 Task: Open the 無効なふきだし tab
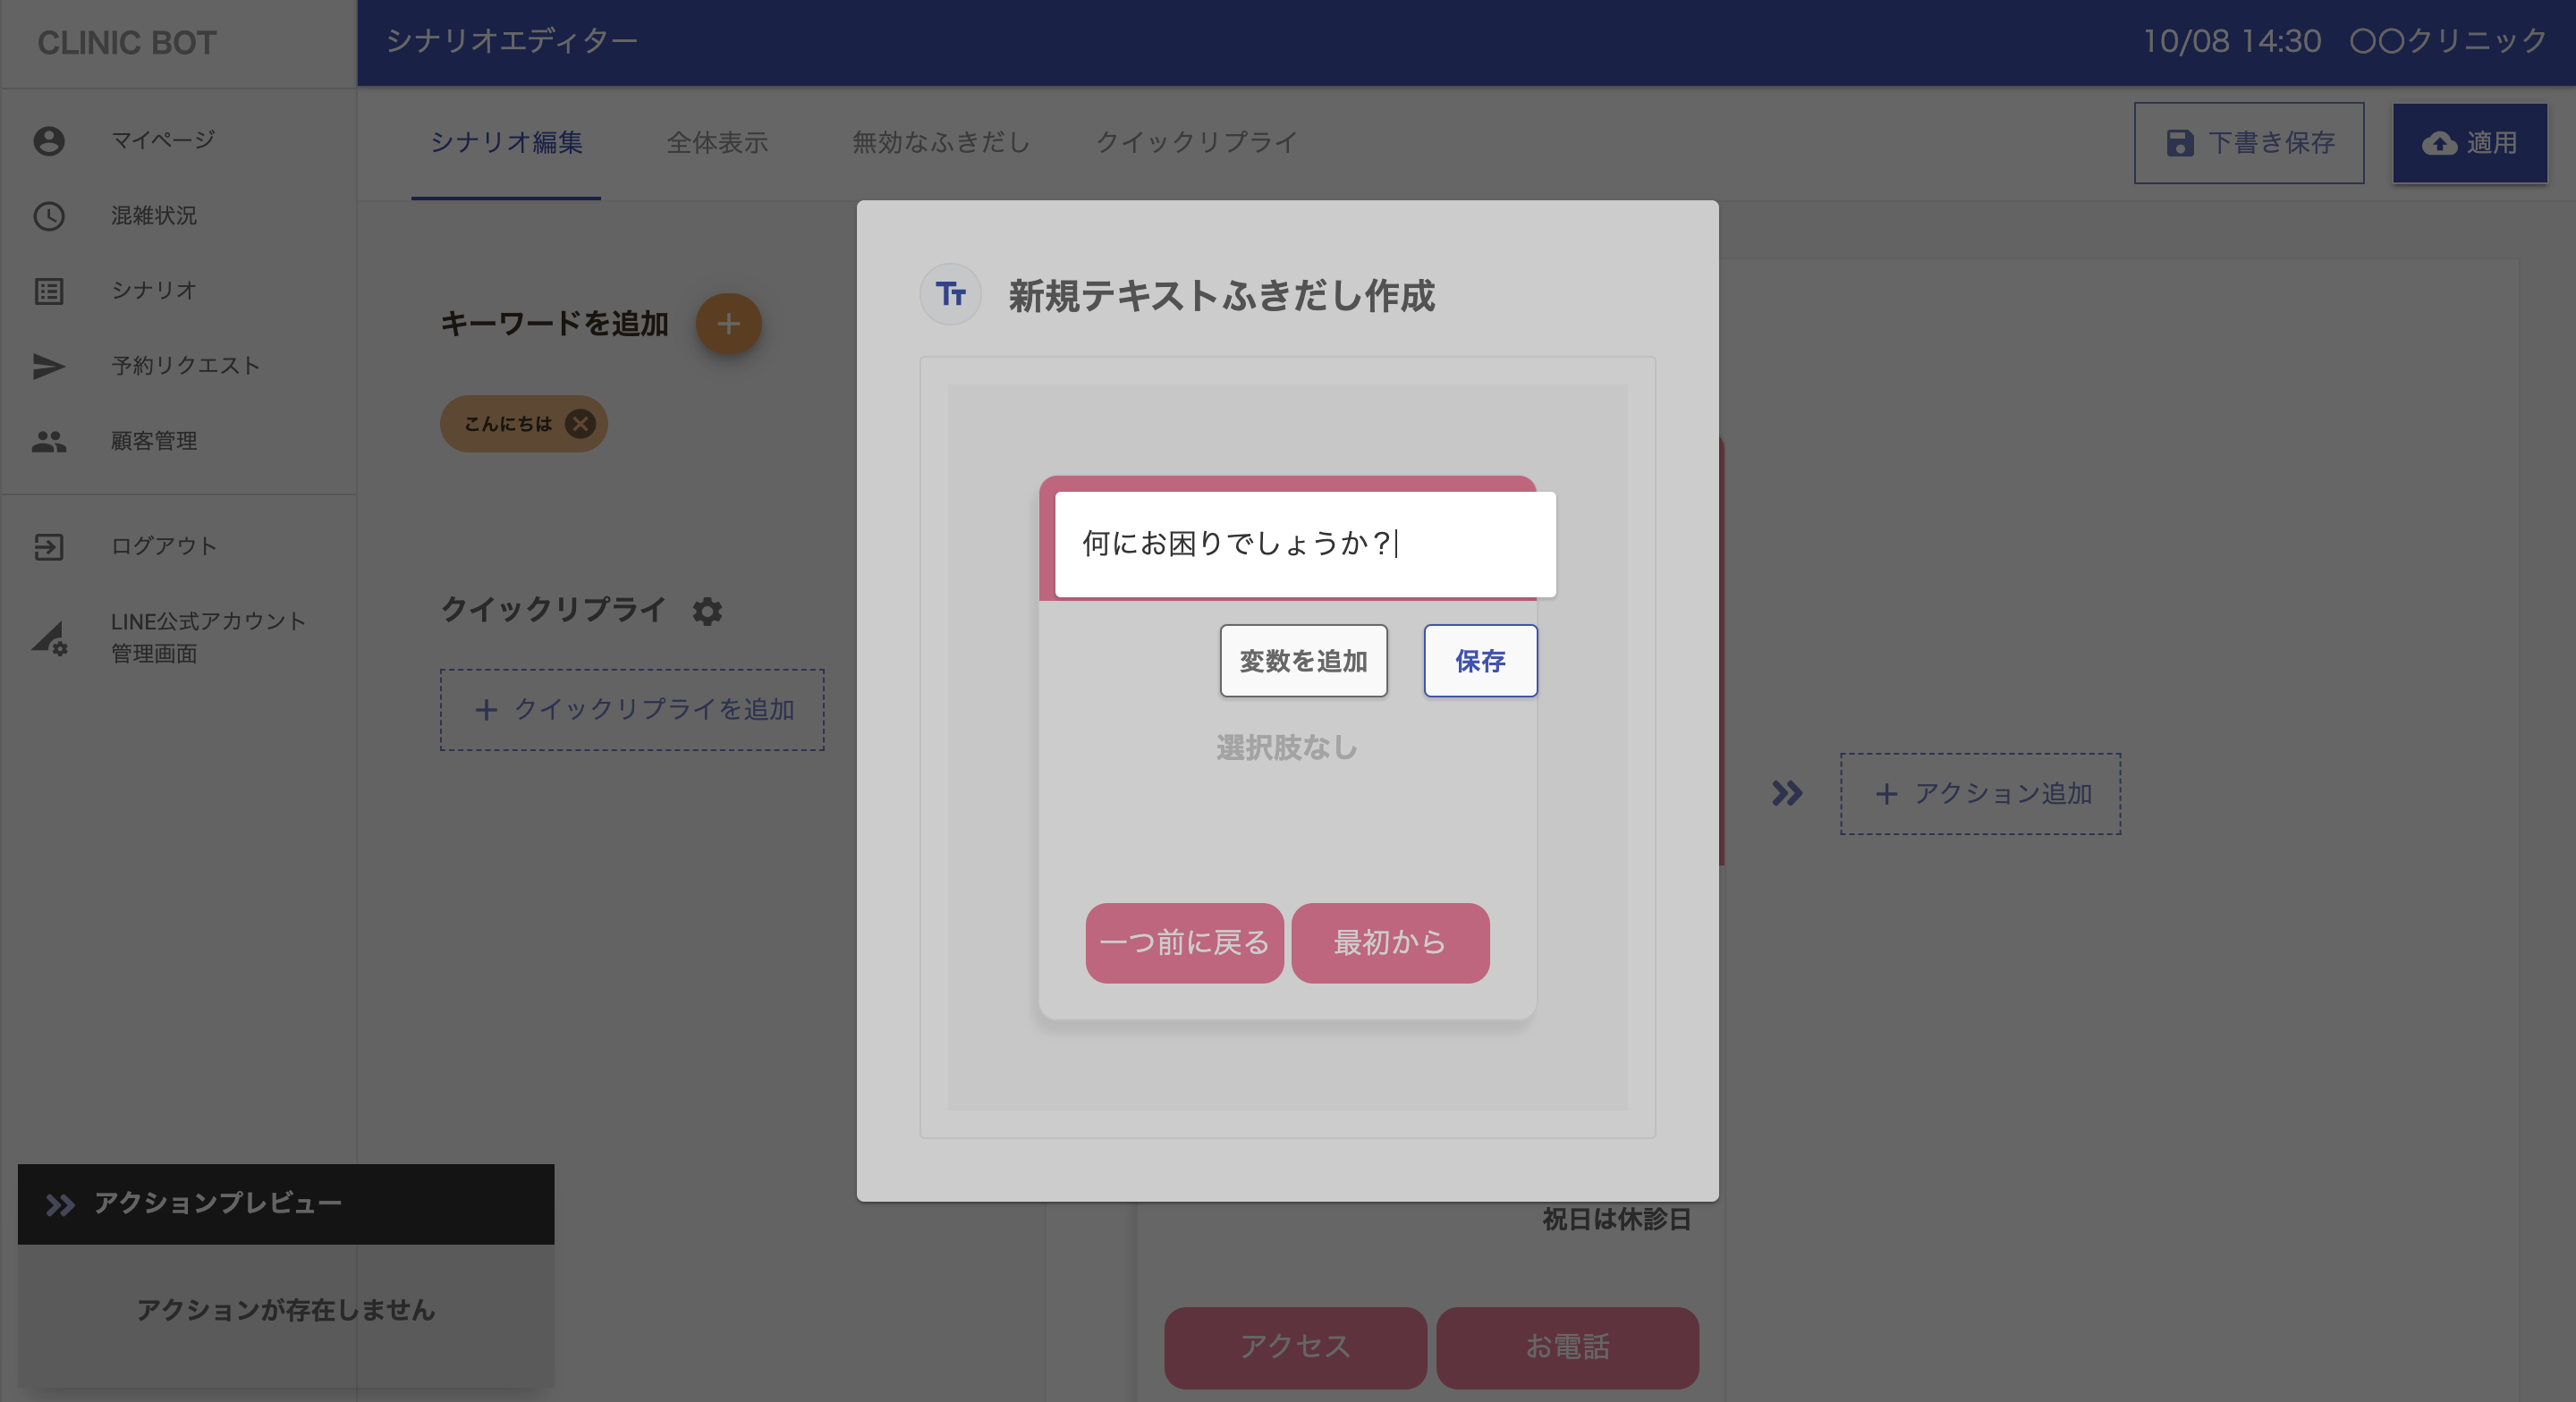pyautogui.click(x=940, y=143)
